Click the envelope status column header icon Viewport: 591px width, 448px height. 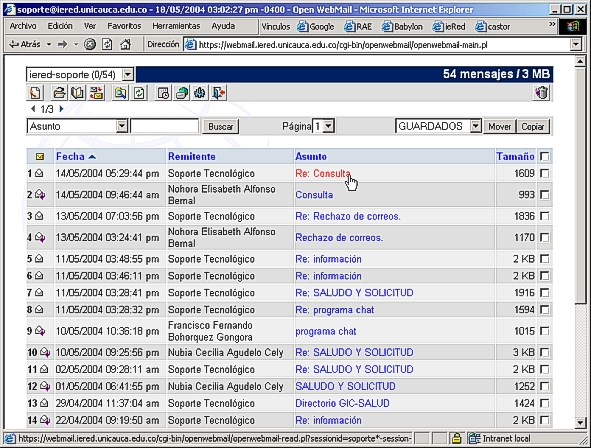(x=40, y=156)
